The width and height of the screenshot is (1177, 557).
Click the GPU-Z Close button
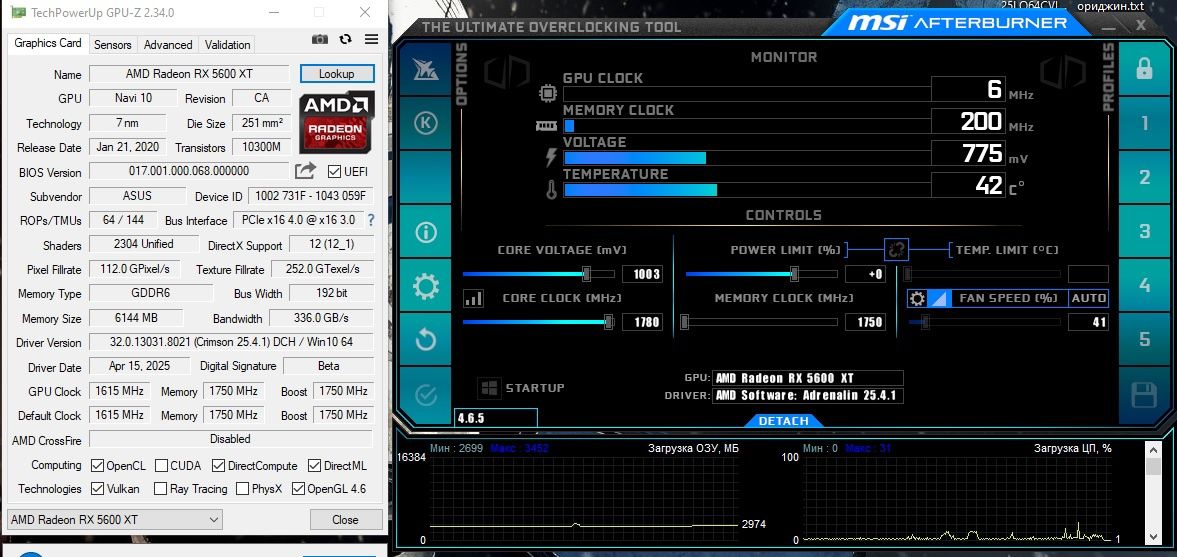(x=345, y=519)
